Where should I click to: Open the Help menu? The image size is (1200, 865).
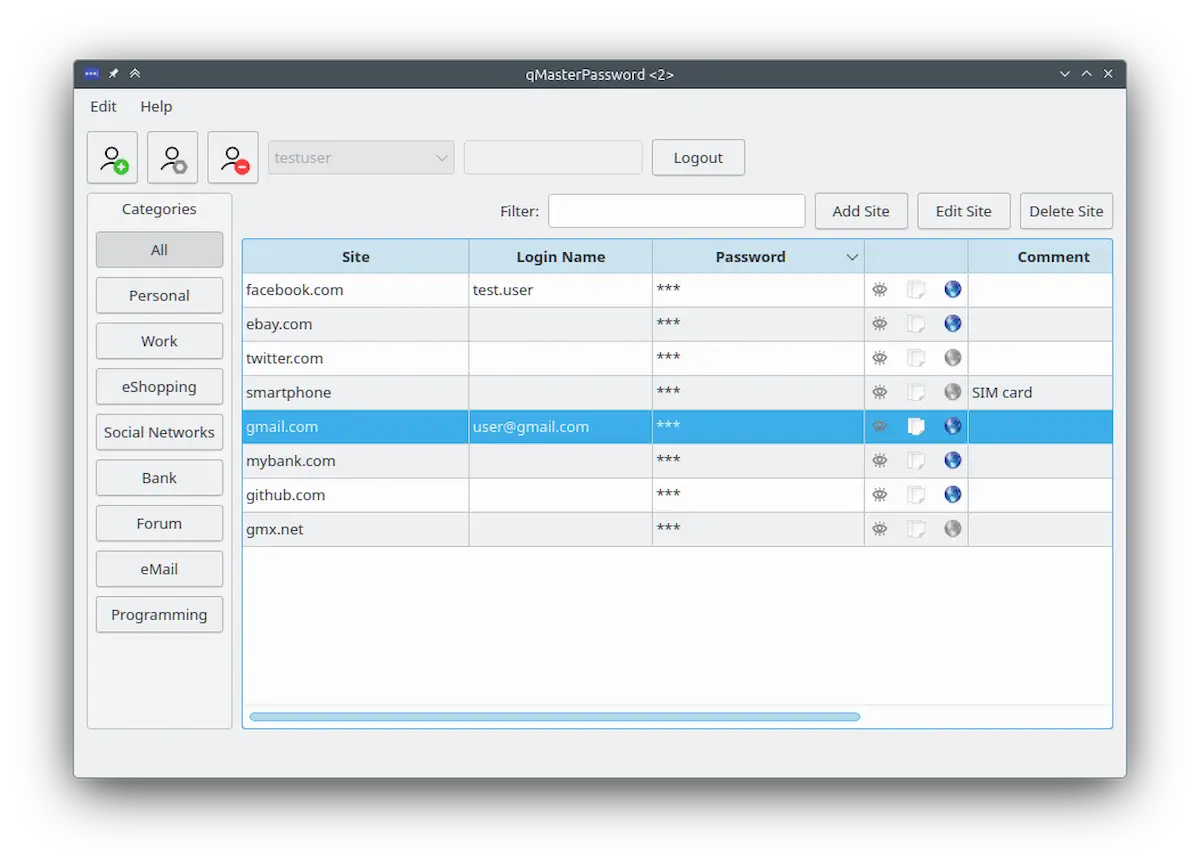[156, 106]
